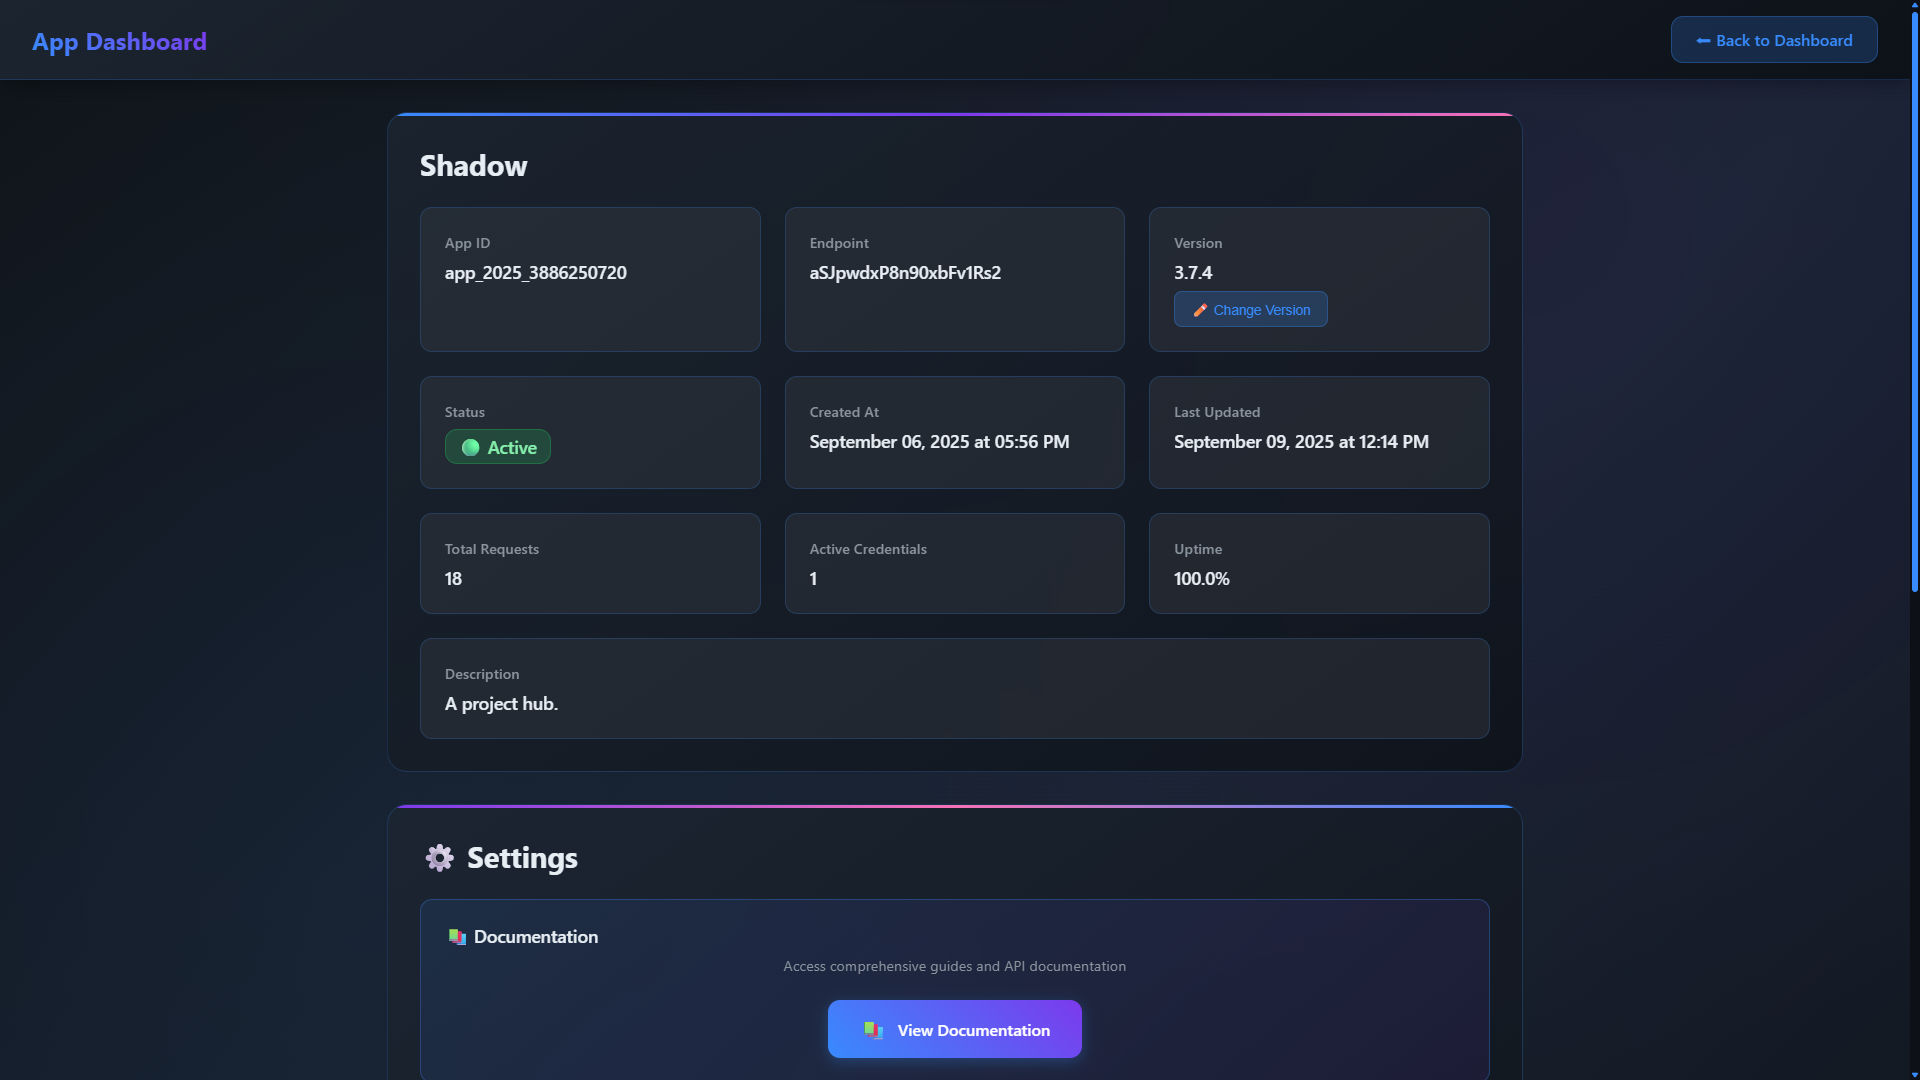Click the Active status badge
Screen dimensions: 1920x1080
pos(498,447)
